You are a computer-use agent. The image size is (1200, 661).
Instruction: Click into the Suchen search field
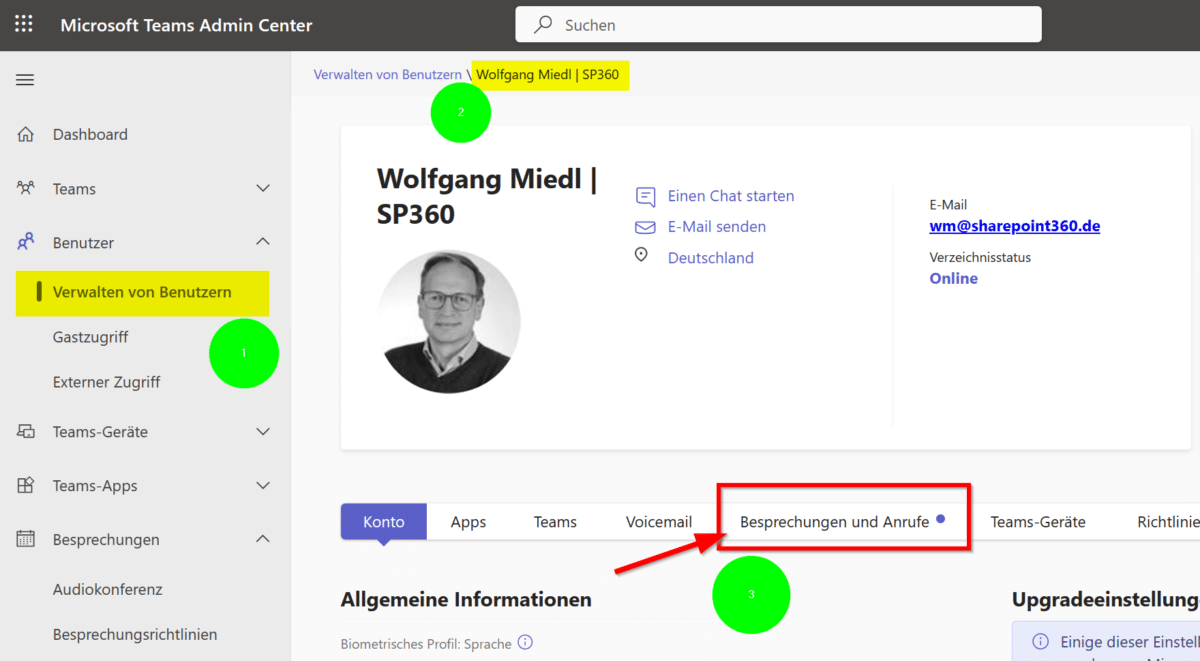click(x=790, y=25)
